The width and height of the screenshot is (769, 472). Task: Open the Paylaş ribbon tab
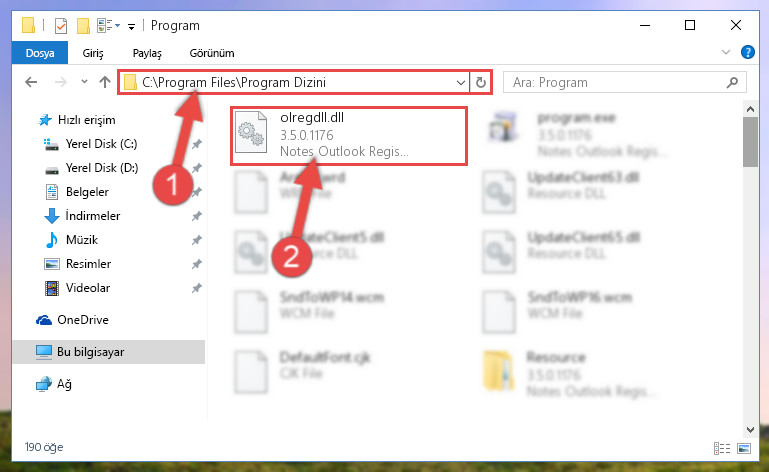tap(147, 53)
